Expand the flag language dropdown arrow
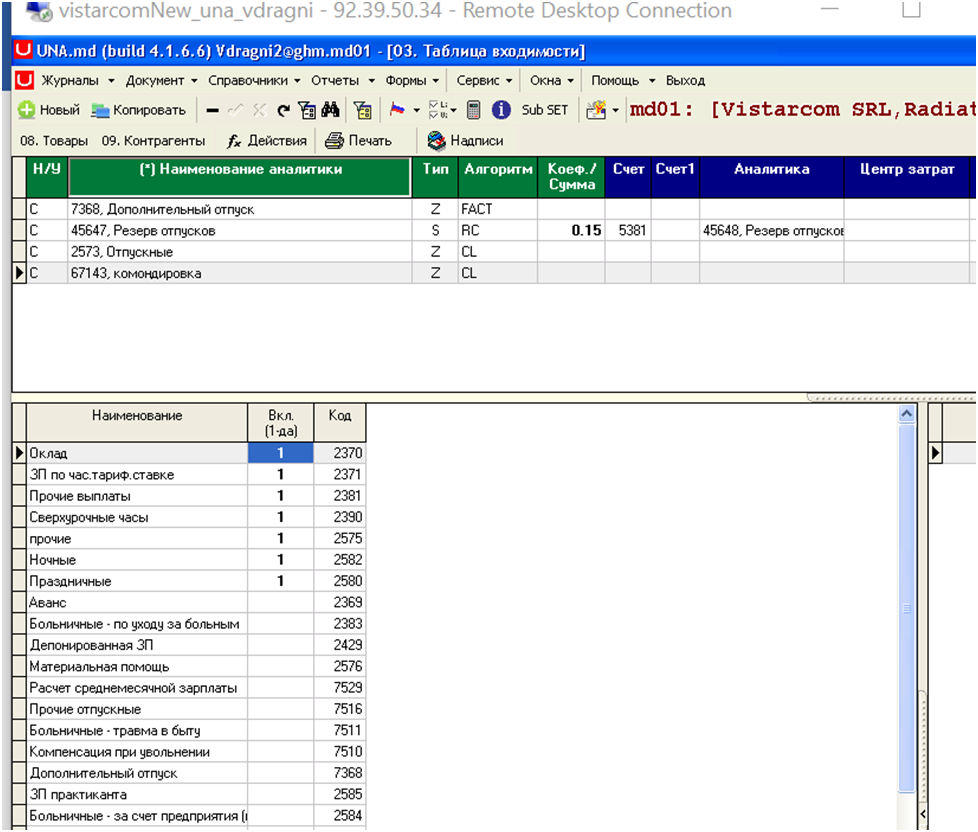 click(x=417, y=110)
